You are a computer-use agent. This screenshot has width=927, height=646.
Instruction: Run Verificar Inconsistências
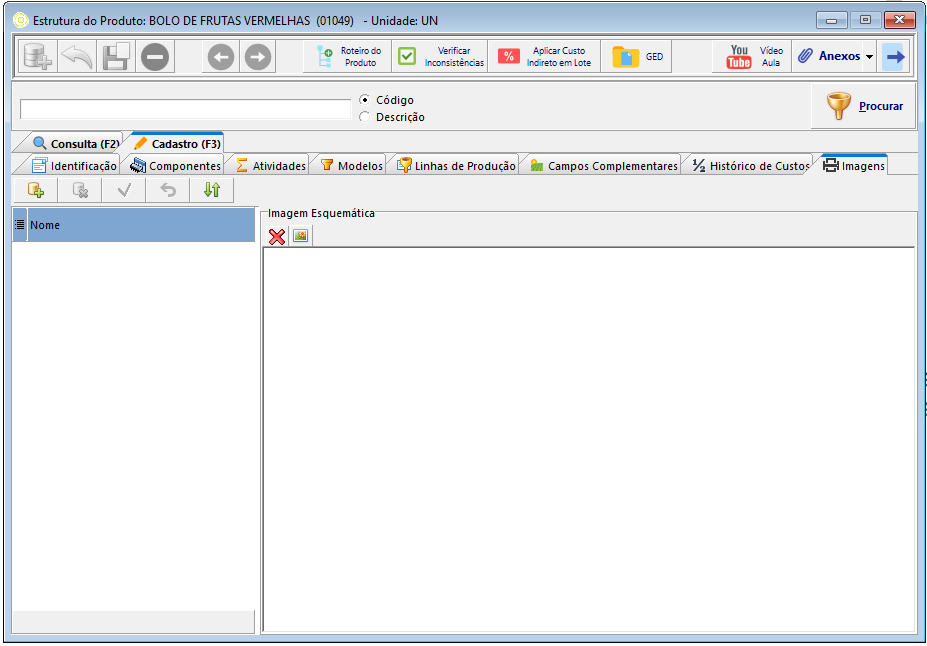pos(440,57)
